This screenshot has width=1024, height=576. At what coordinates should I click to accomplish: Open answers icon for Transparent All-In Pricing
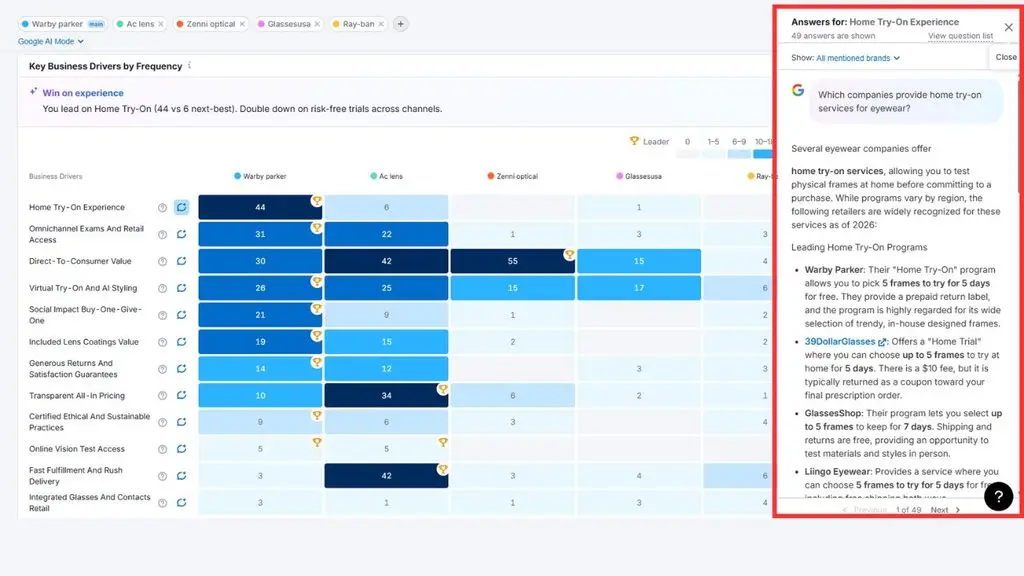point(182,395)
